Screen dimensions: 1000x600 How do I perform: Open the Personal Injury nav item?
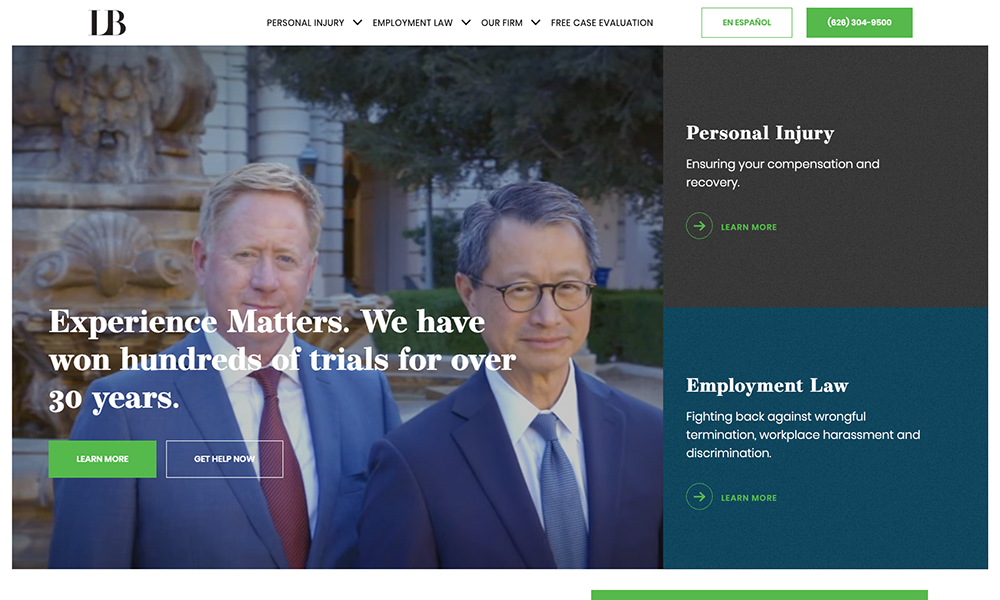[305, 22]
